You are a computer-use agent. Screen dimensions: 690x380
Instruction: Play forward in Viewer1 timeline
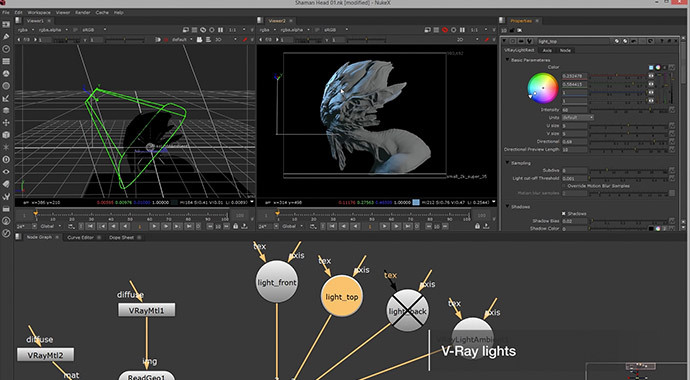[x=154, y=227]
